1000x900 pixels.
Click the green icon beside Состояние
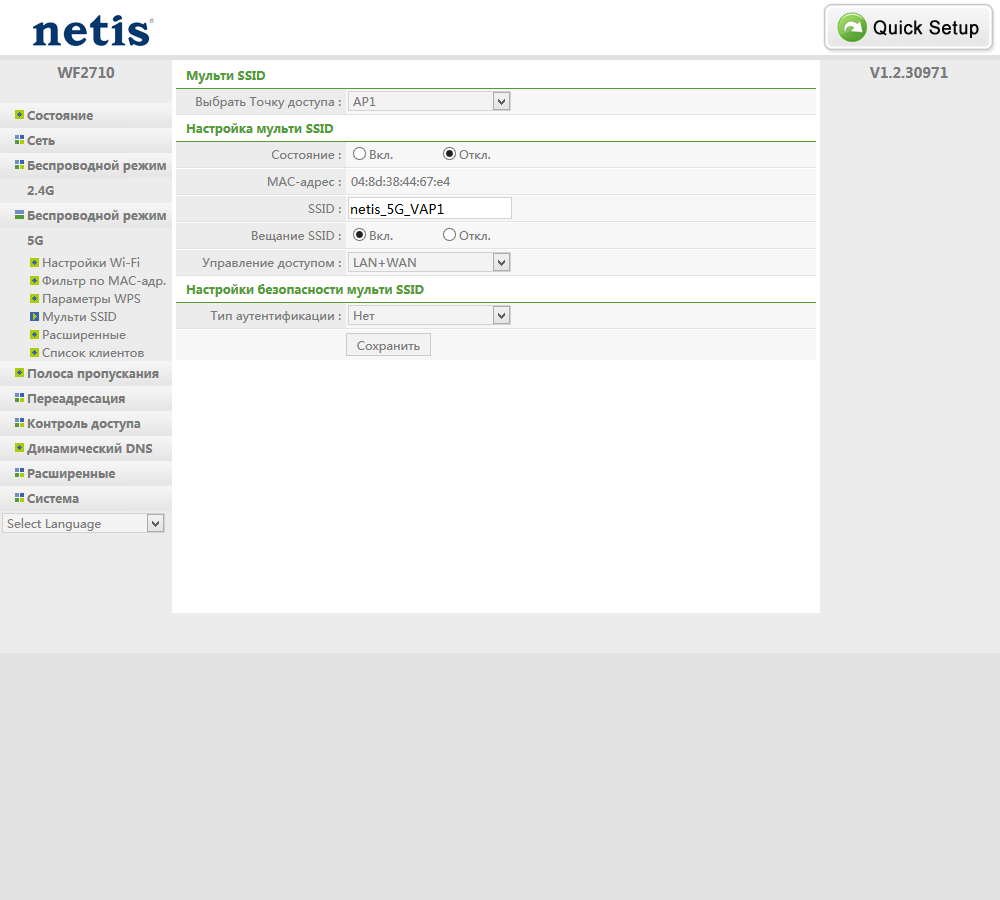pos(19,115)
